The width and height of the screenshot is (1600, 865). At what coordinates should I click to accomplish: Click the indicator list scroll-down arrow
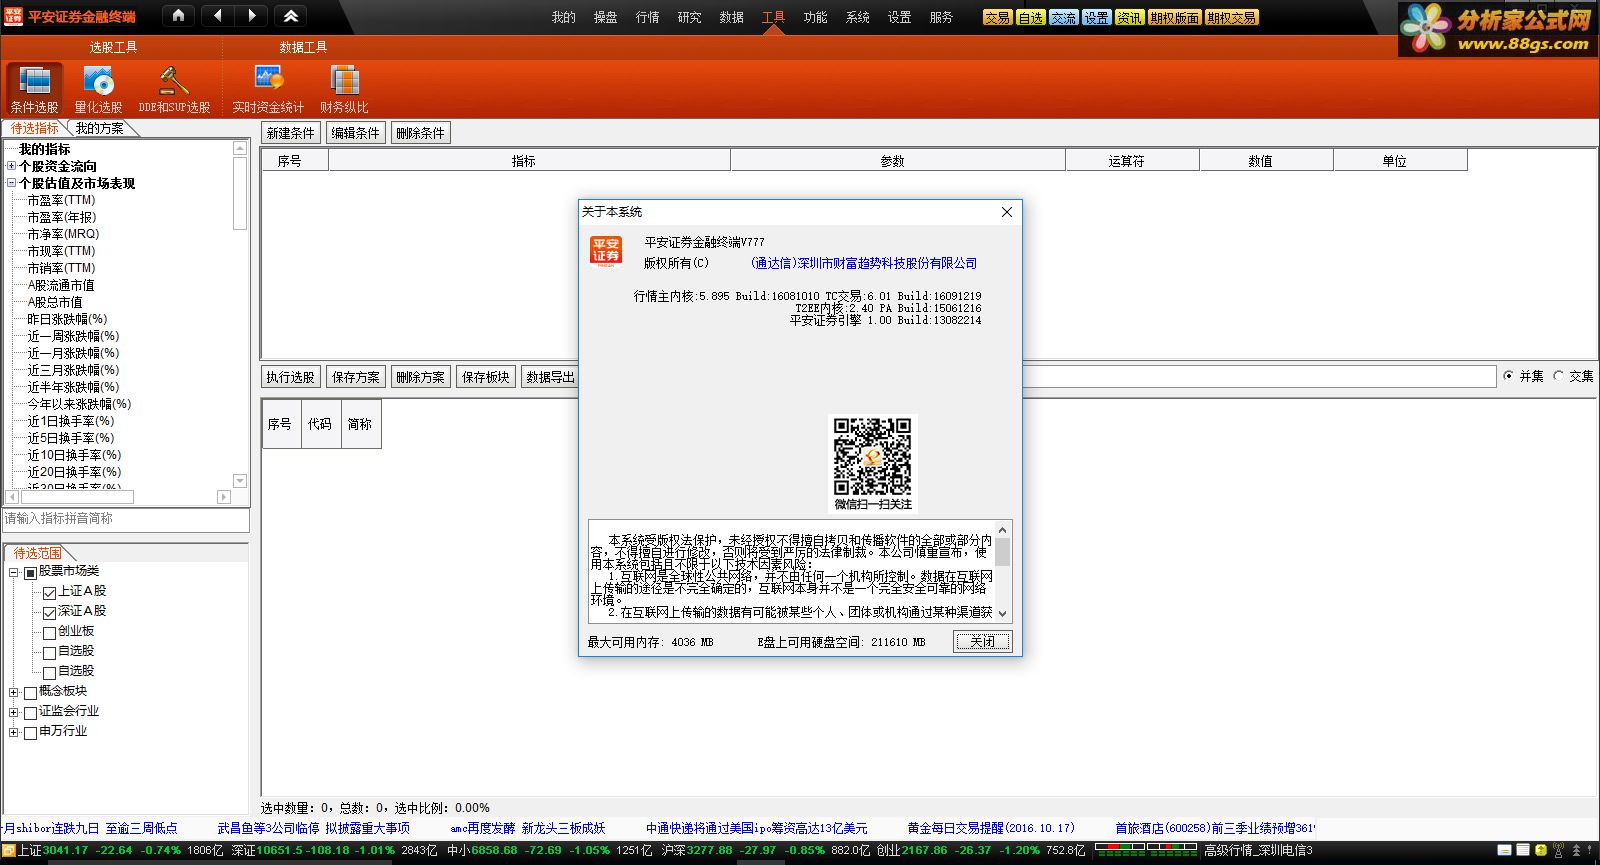click(240, 480)
